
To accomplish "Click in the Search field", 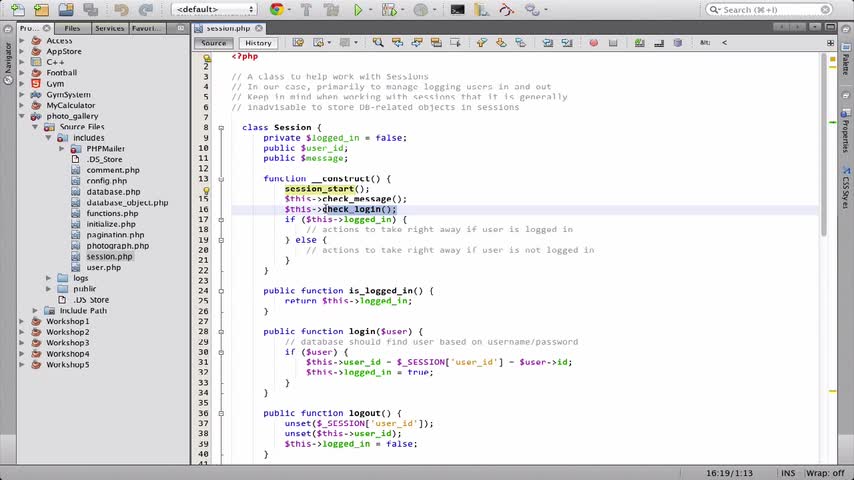I will (x=769, y=9).
